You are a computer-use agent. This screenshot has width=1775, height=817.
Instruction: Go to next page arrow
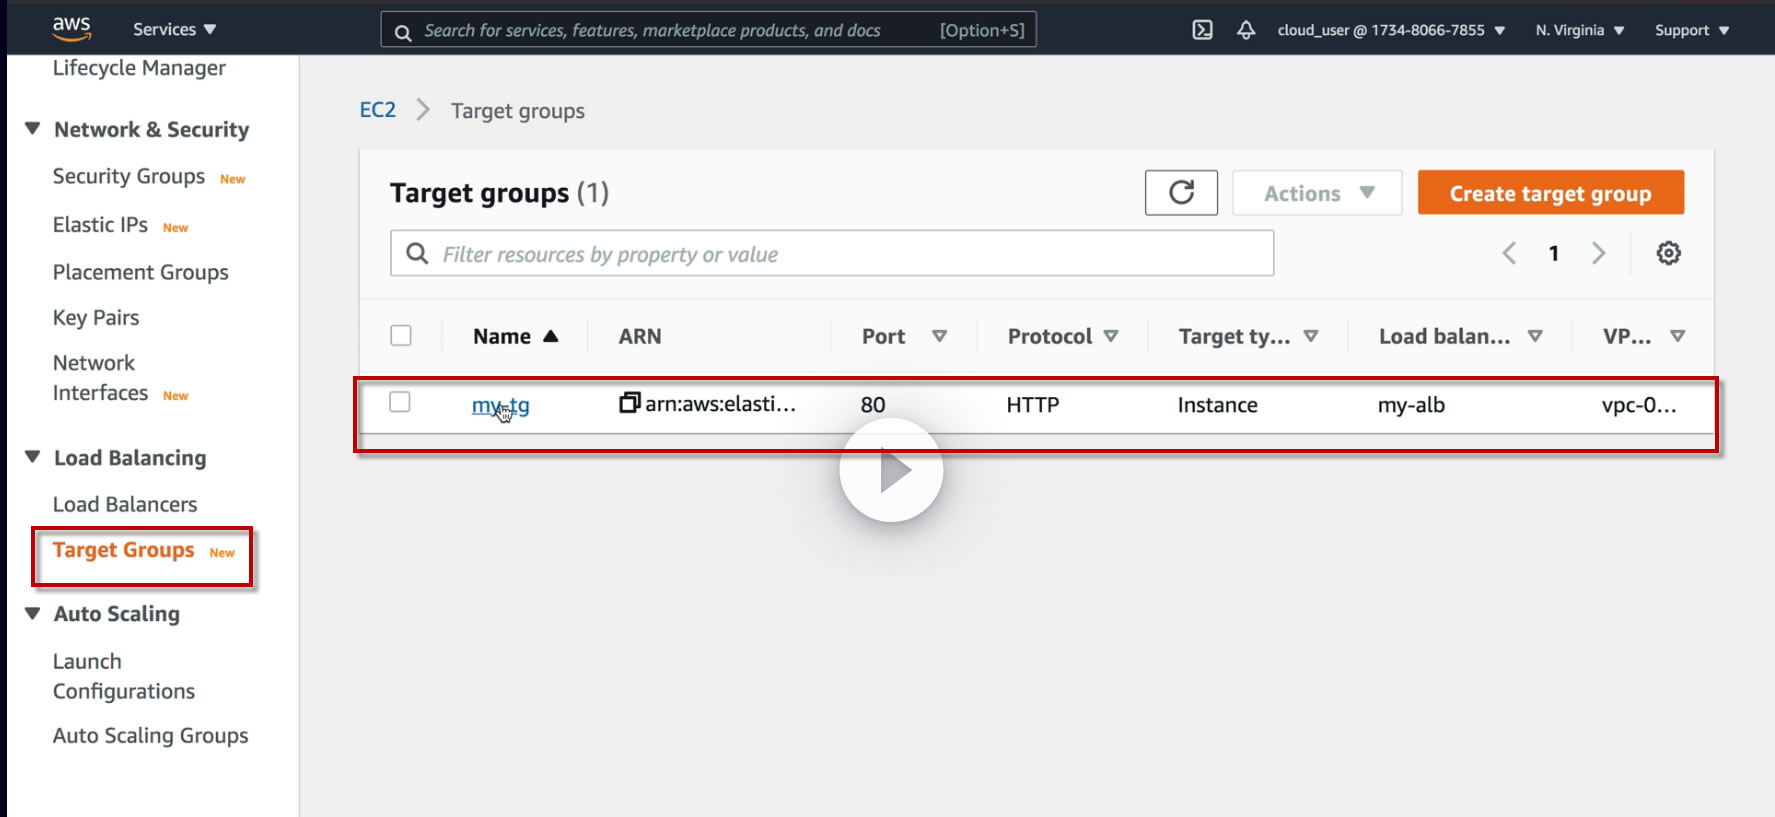1598,253
